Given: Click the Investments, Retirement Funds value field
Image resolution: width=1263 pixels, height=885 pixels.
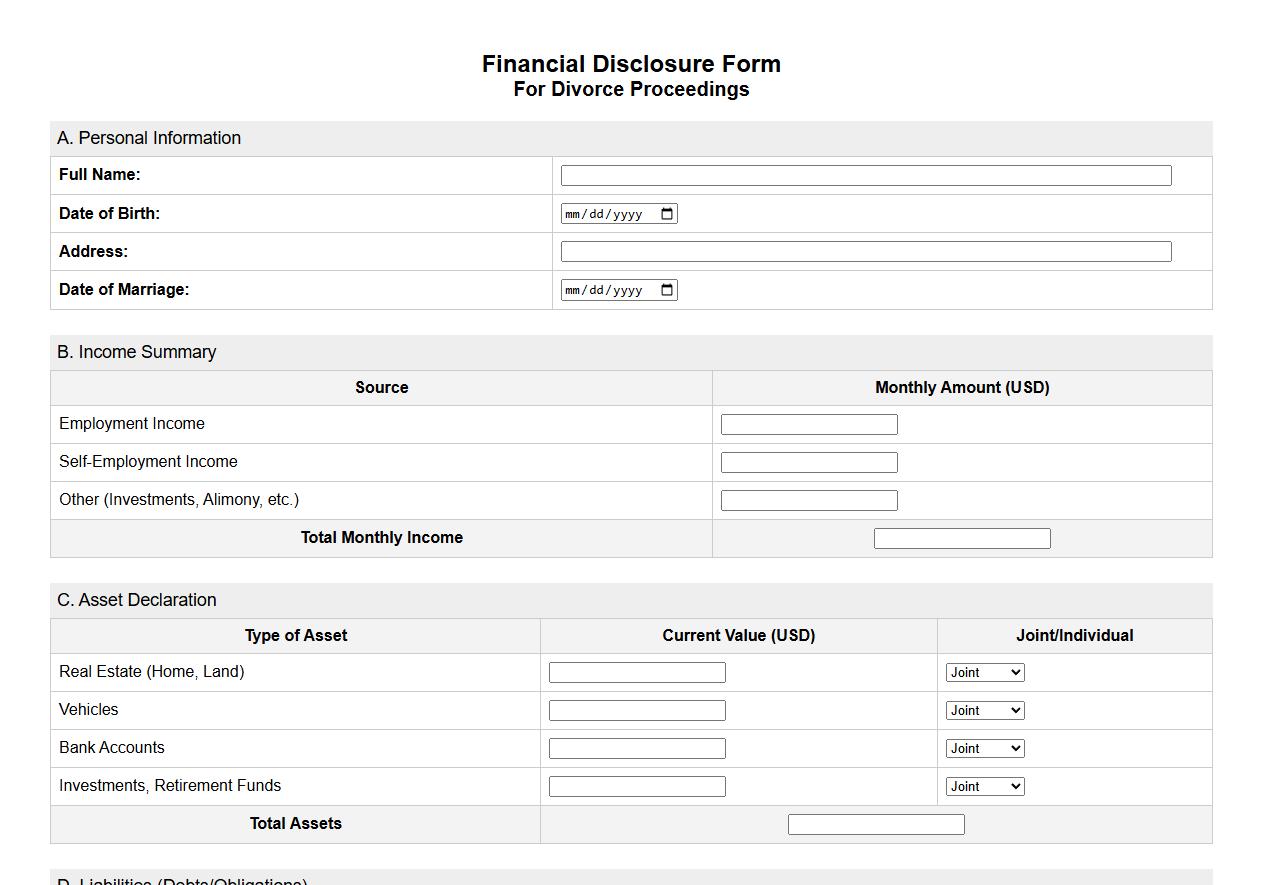Looking at the screenshot, I should [x=637, y=786].
